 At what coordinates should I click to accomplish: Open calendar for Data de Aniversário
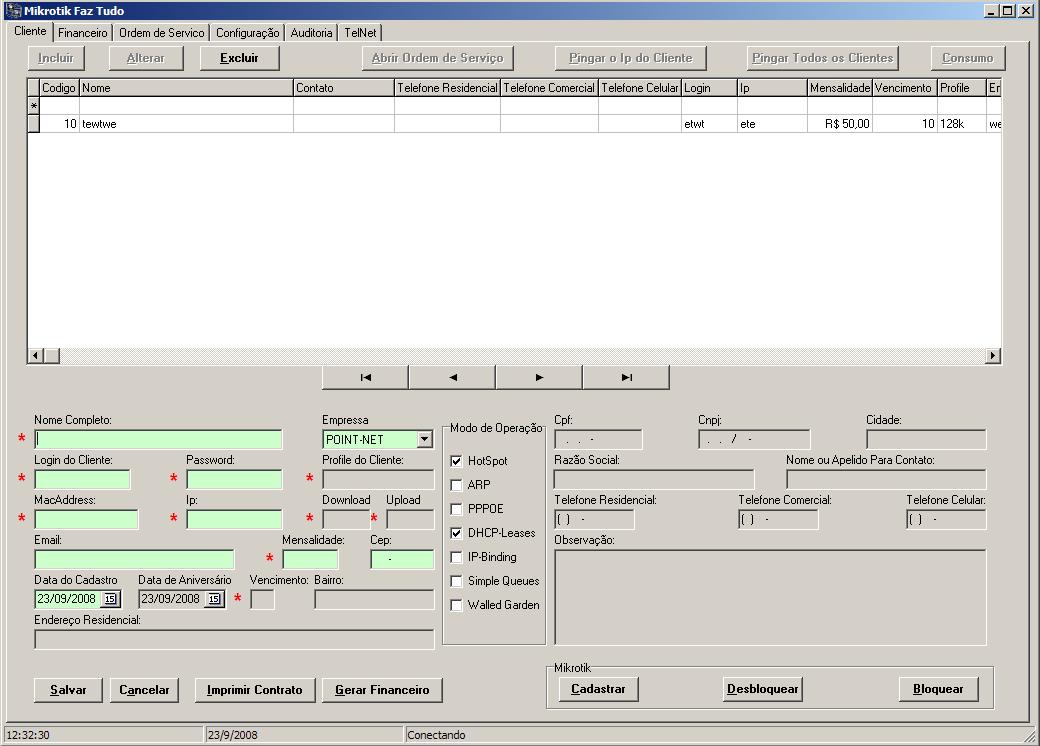[x=214, y=599]
